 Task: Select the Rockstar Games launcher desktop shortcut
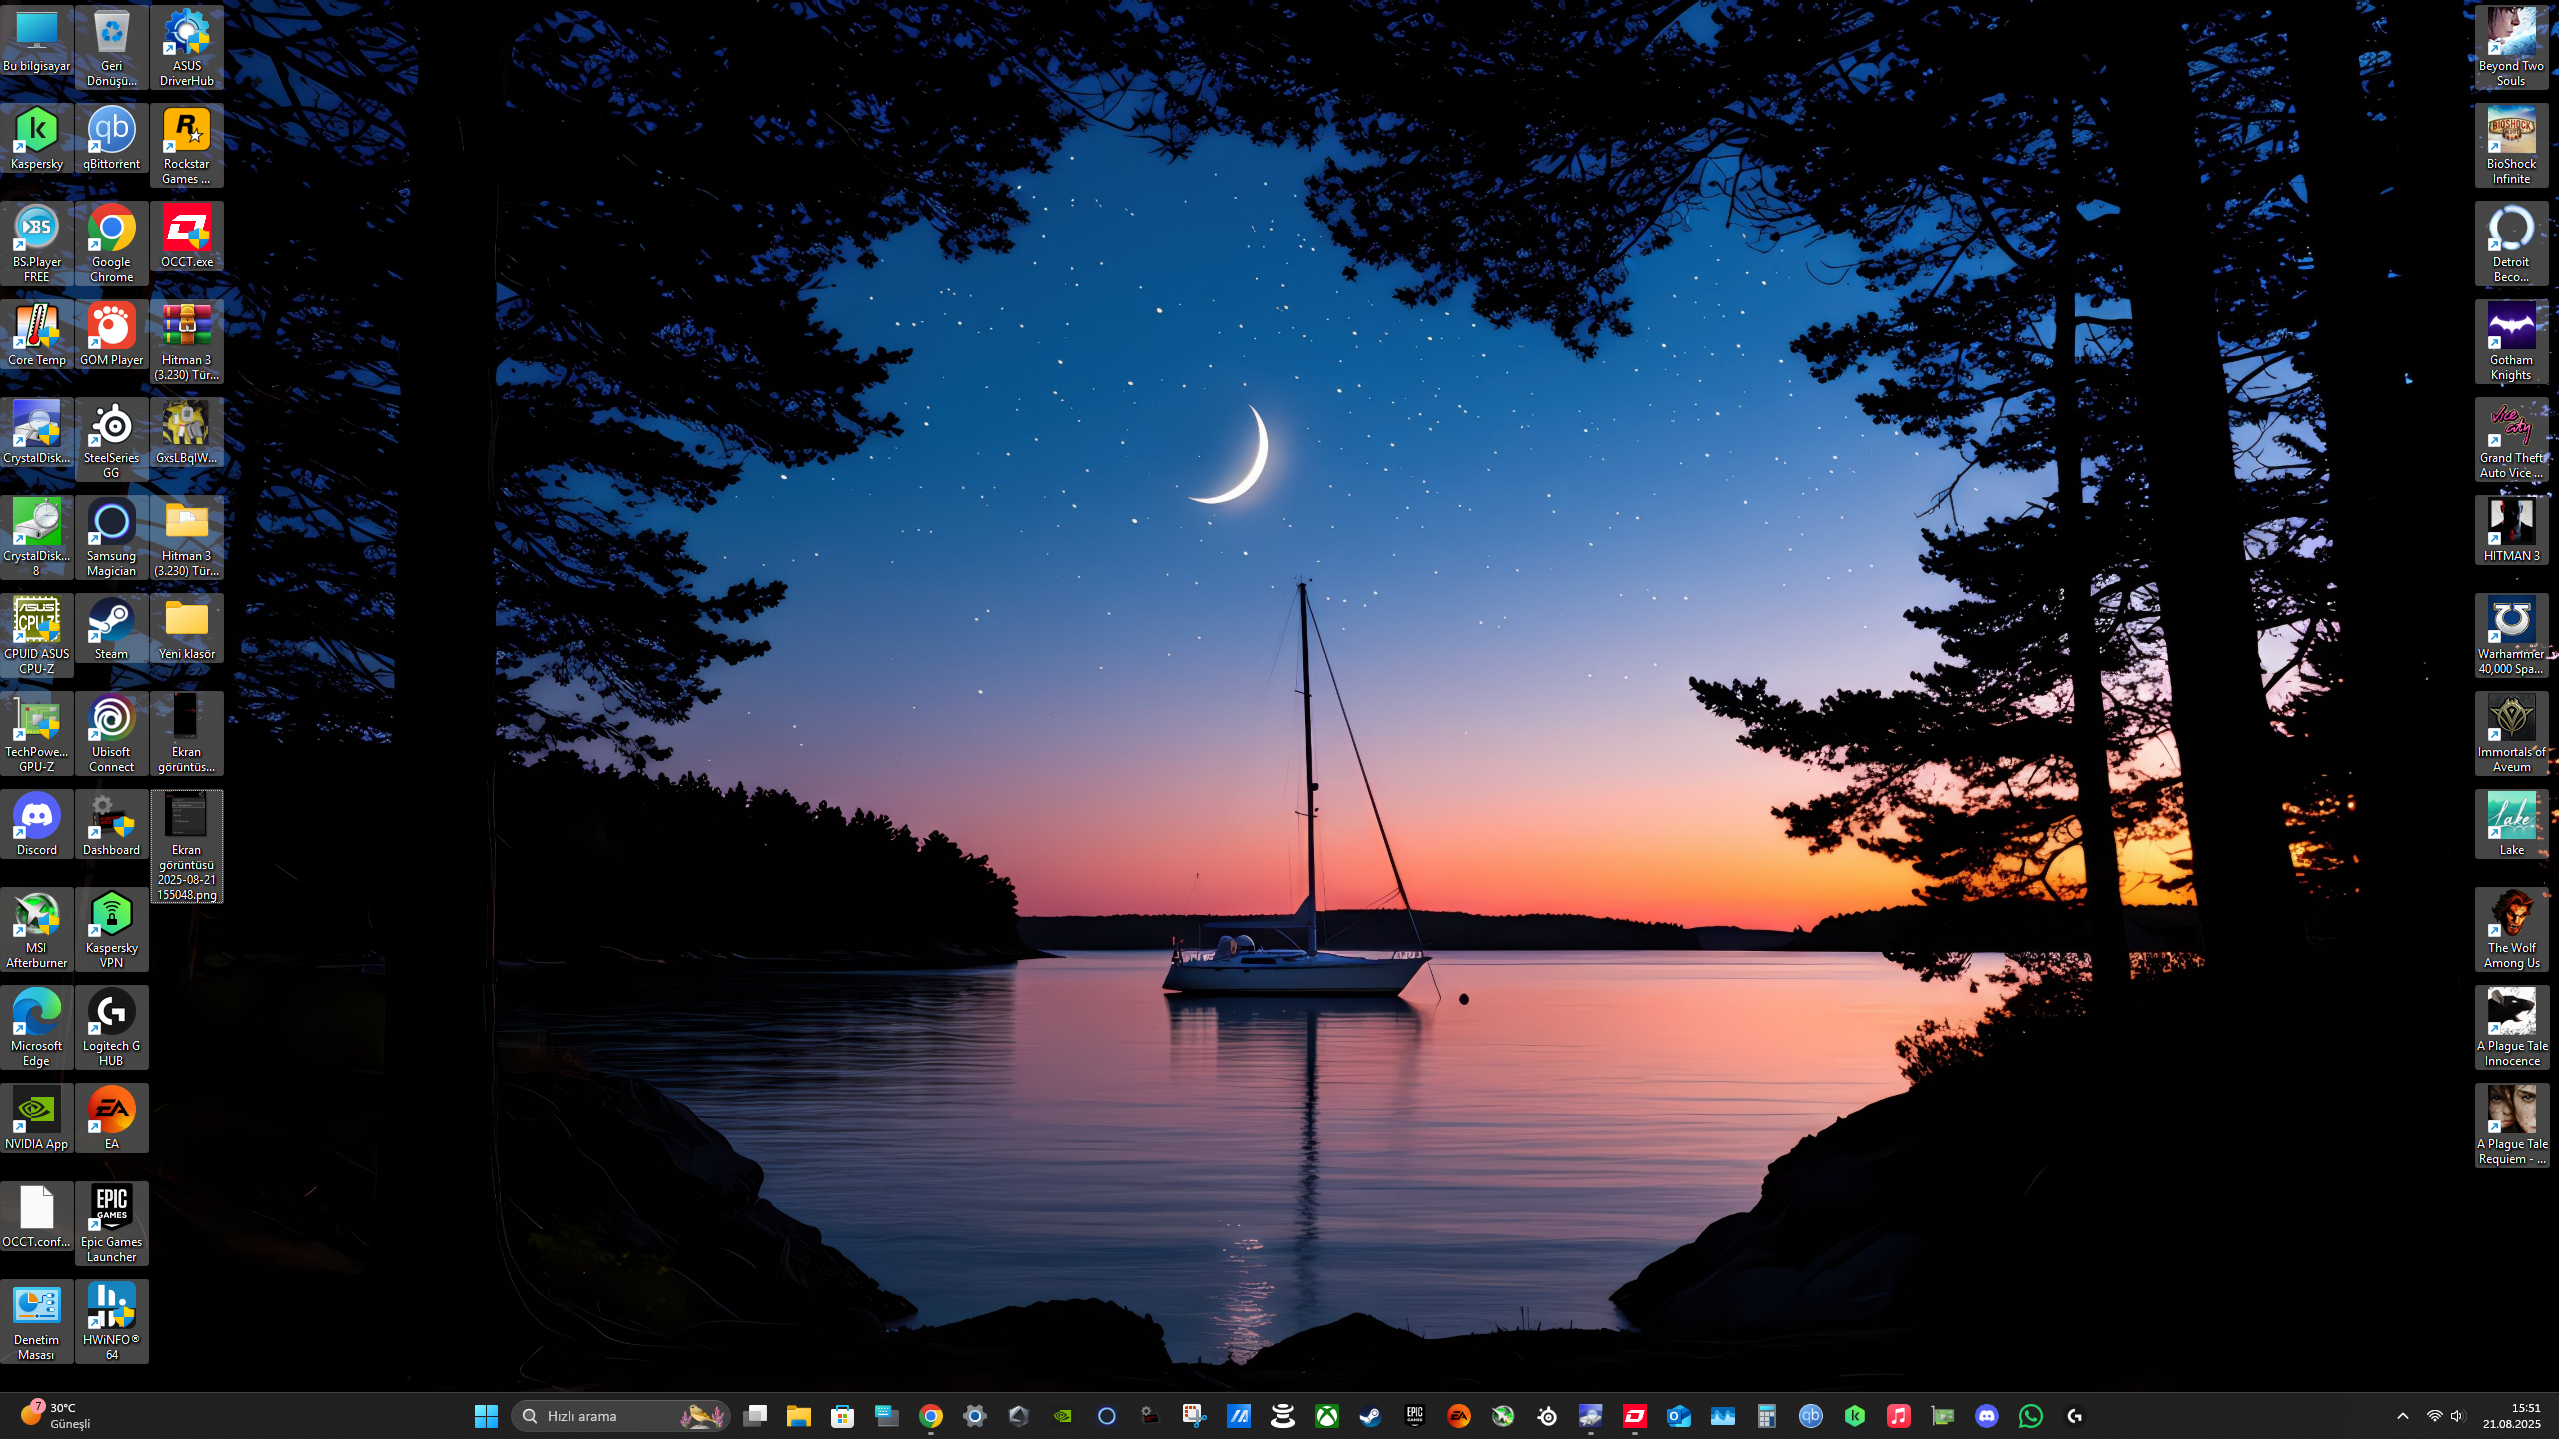point(187,145)
